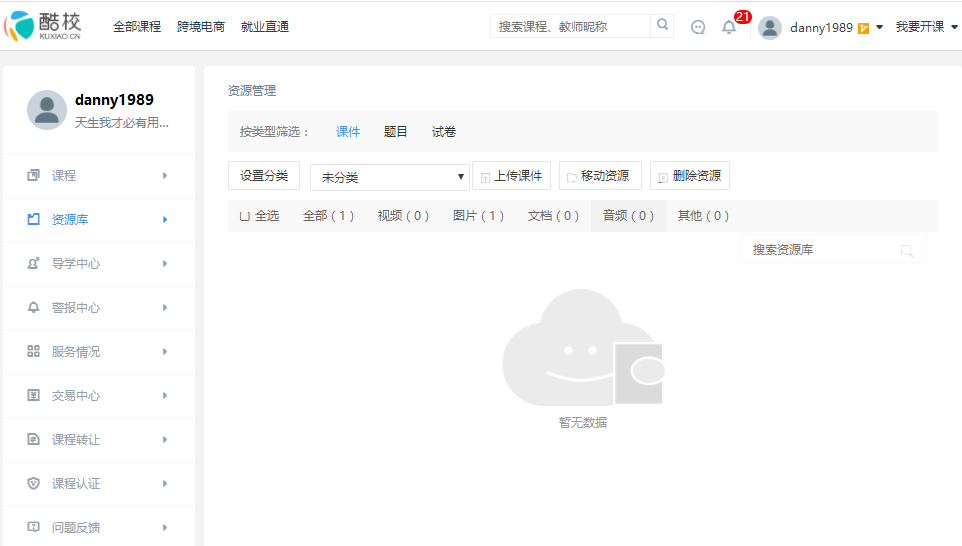Image resolution: width=962 pixels, height=546 pixels.
Task: Filter by 课件 type
Action: coord(348,132)
